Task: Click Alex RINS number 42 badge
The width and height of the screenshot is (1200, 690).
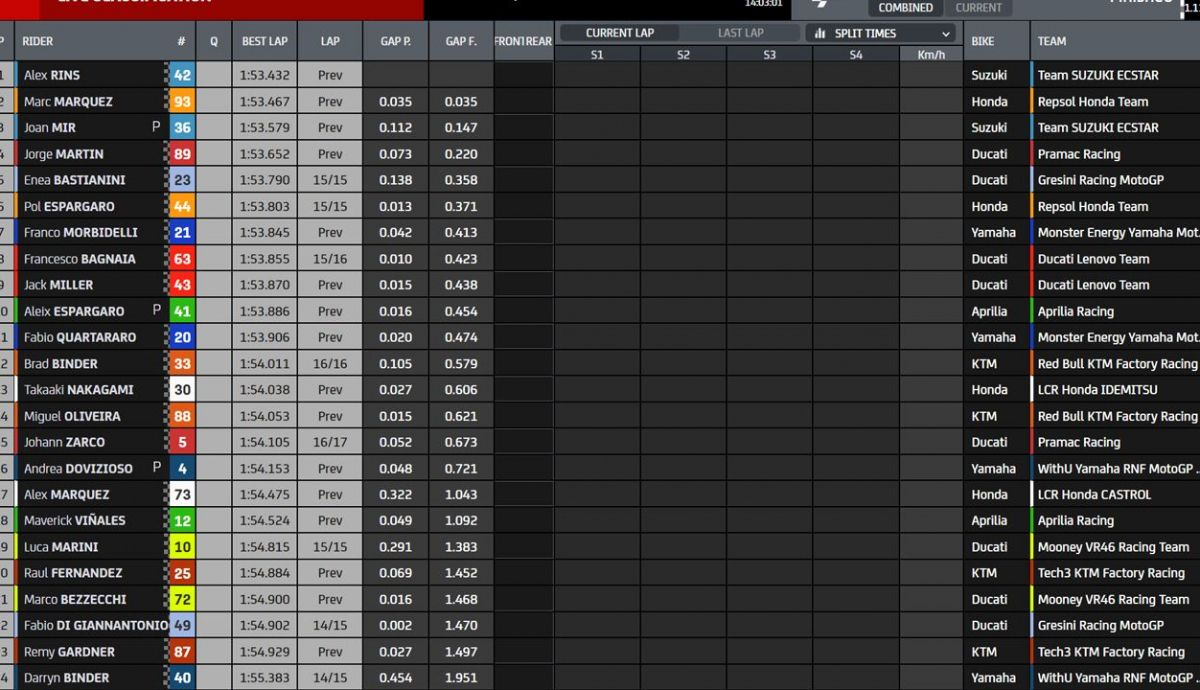Action: [x=182, y=75]
